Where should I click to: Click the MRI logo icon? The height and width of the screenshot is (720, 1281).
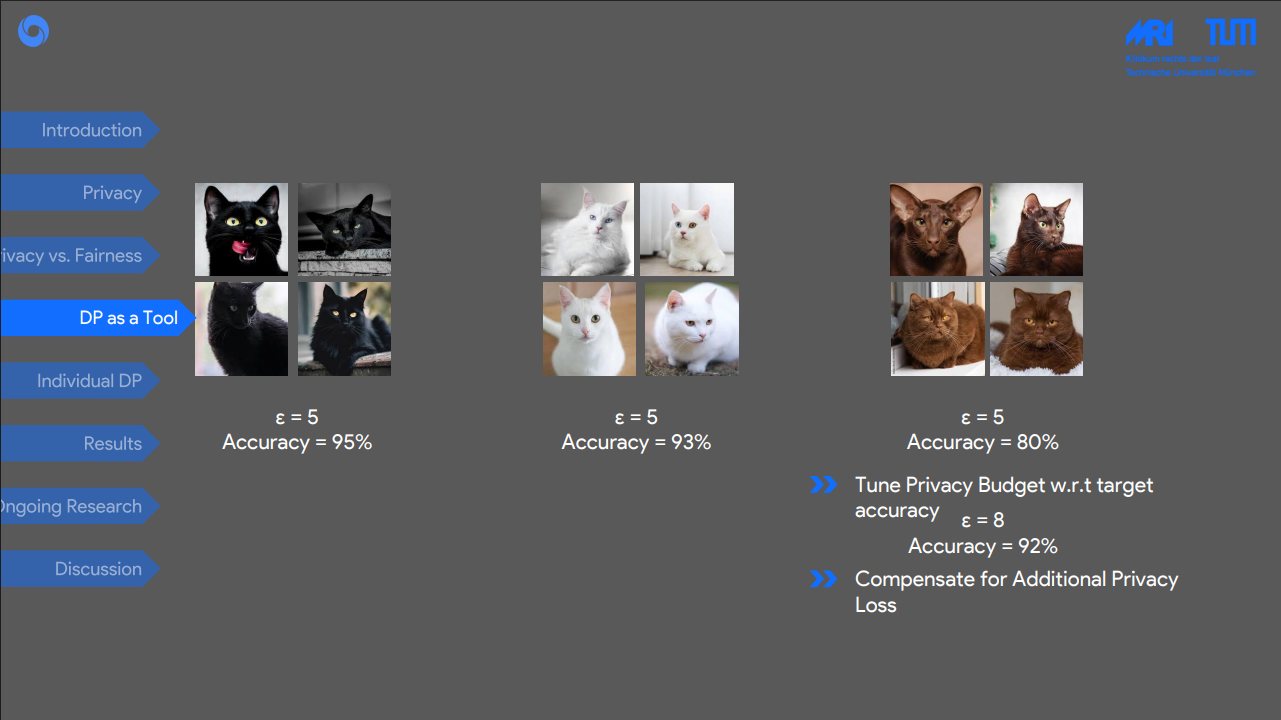(1150, 33)
